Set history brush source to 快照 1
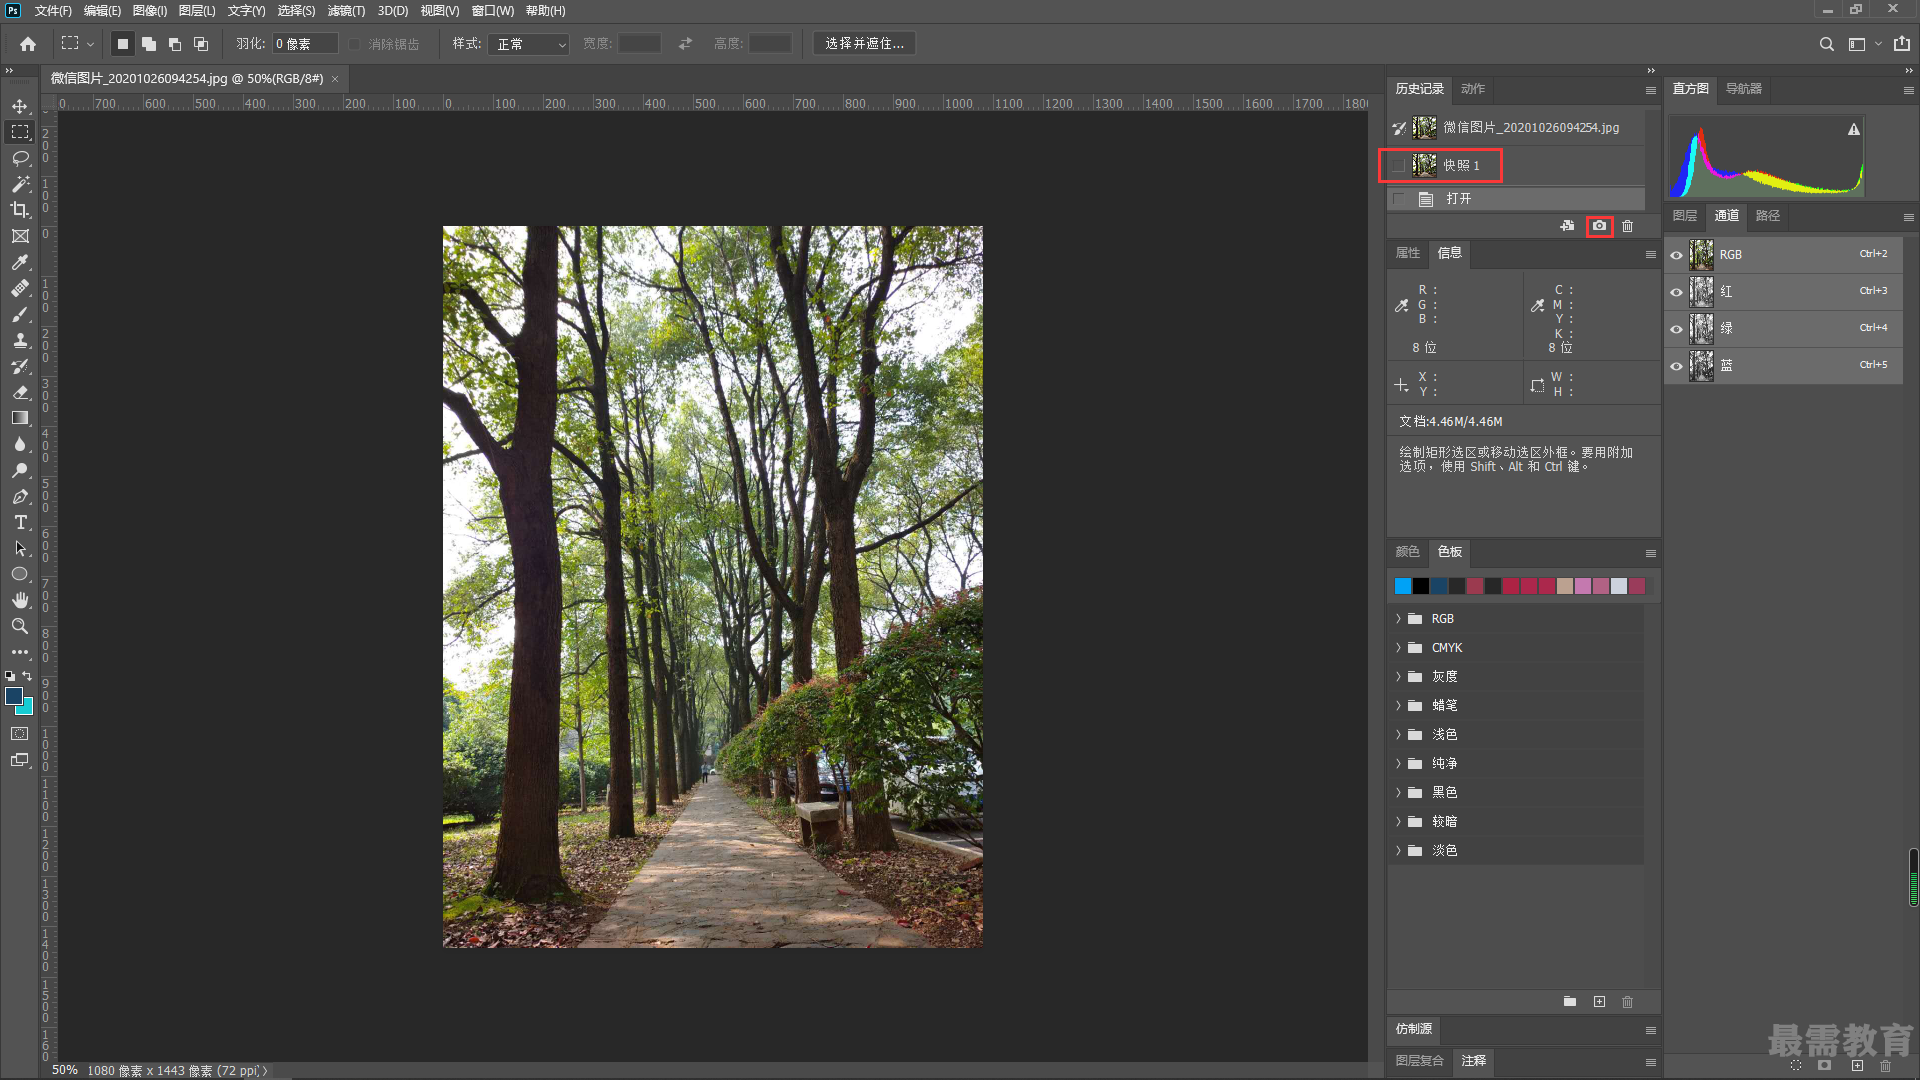Viewport: 1920px width, 1080px height. (1398, 166)
